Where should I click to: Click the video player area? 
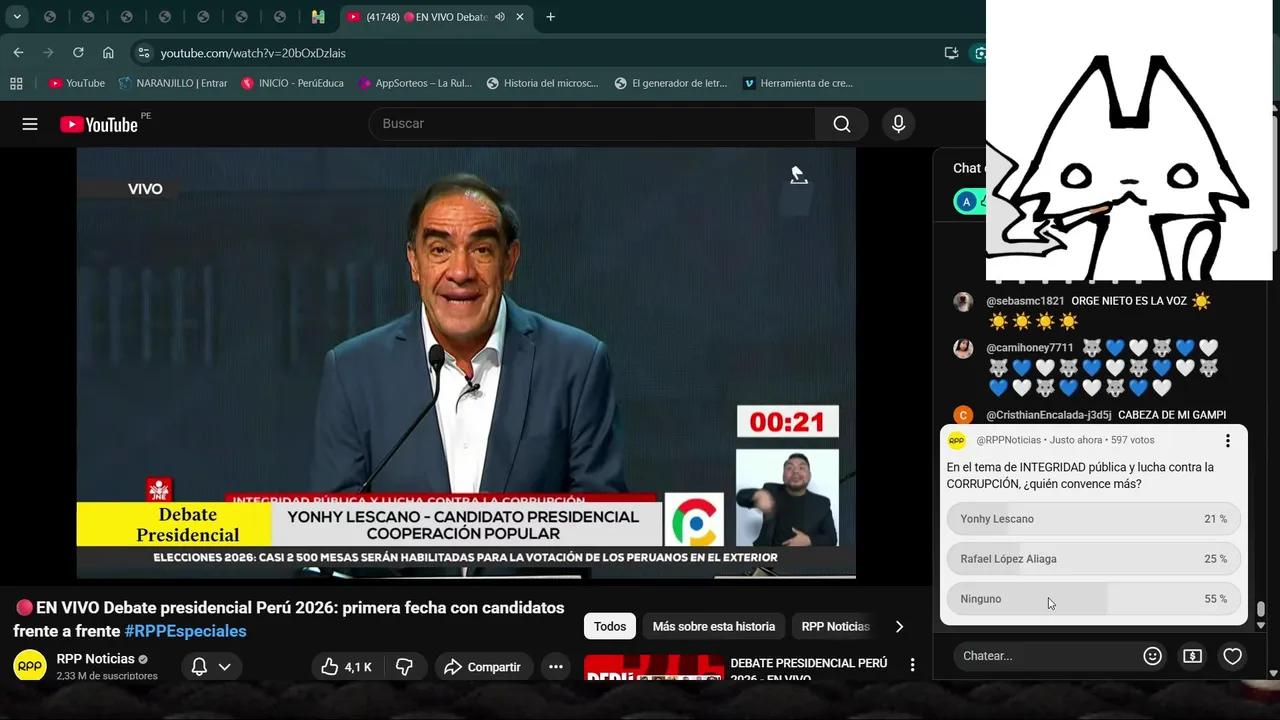click(x=466, y=363)
